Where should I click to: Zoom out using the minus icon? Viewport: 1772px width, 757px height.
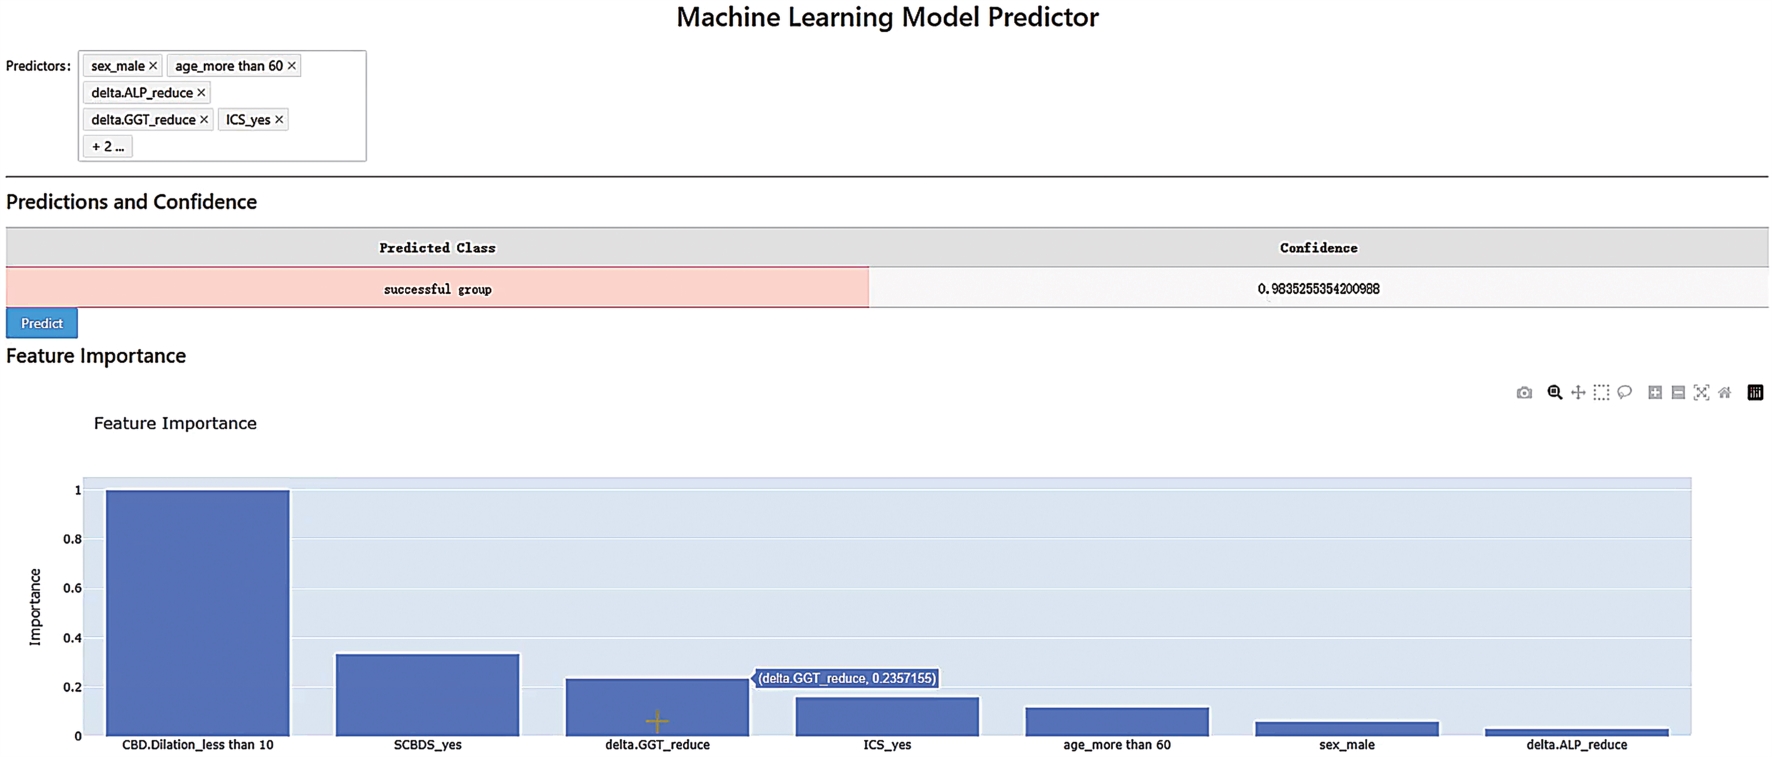pos(1678,393)
